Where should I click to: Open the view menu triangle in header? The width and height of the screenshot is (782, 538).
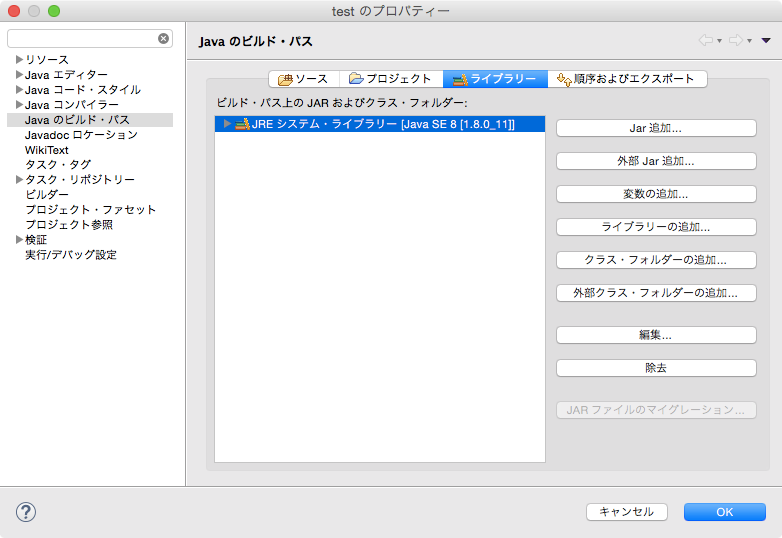pos(766,40)
